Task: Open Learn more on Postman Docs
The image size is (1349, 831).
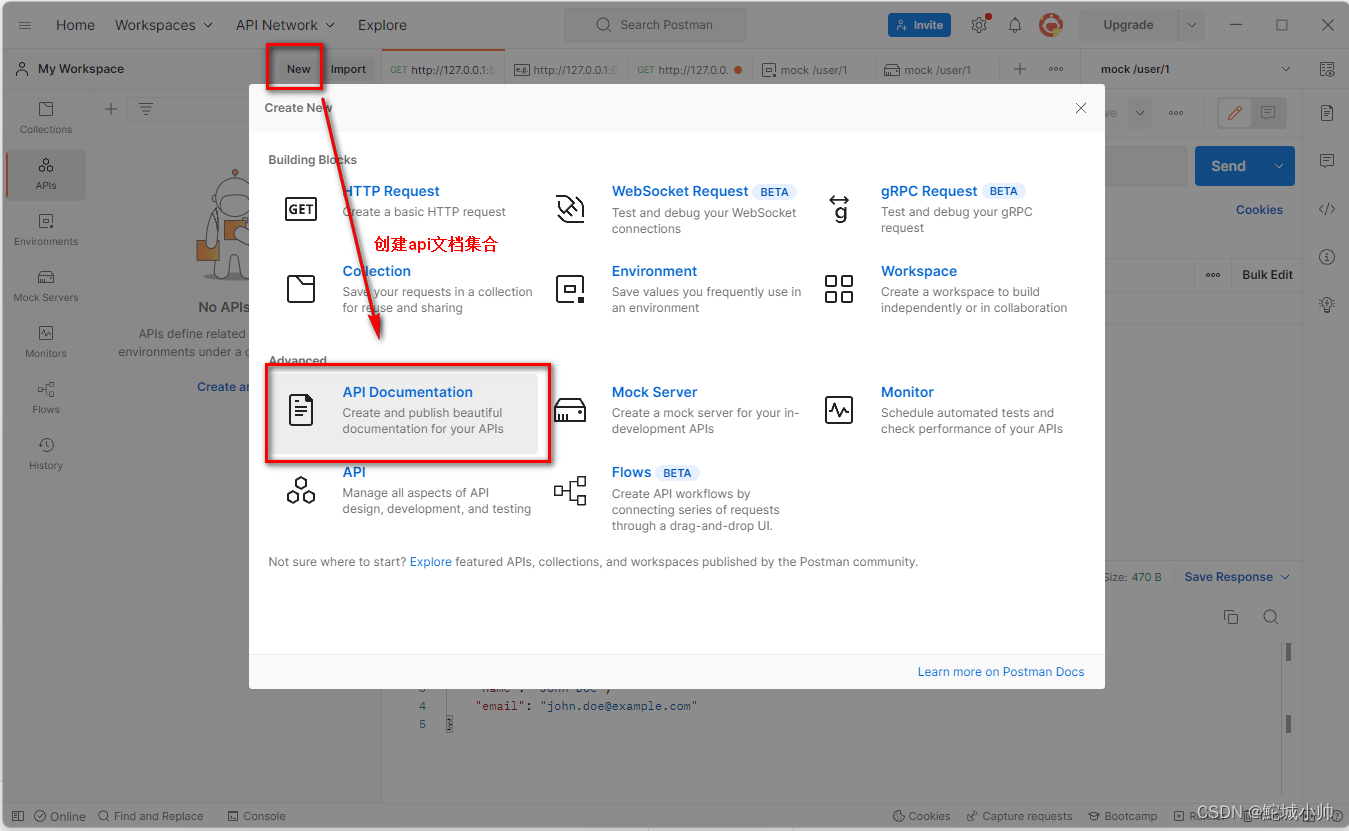Action: pyautogui.click(x=1001, y=672)
